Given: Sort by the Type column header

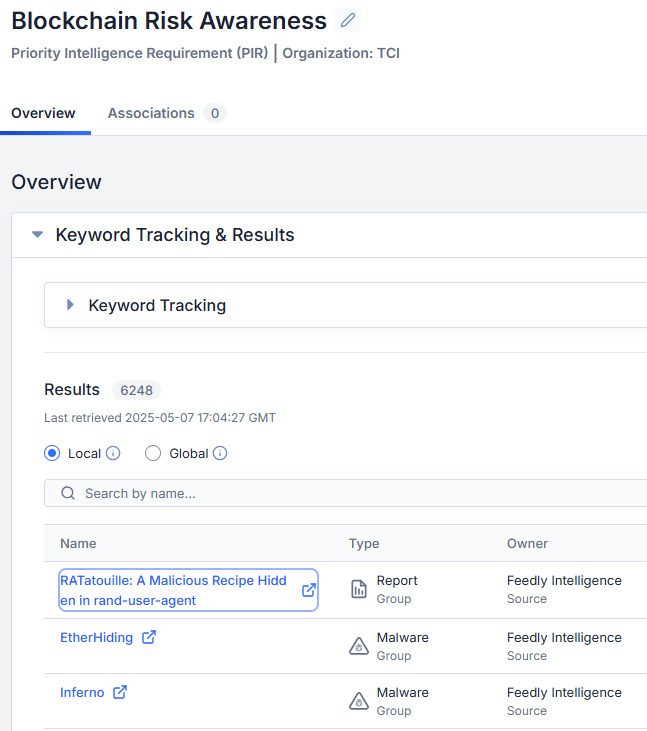Looking at the screenshot, I should point(364,544).
